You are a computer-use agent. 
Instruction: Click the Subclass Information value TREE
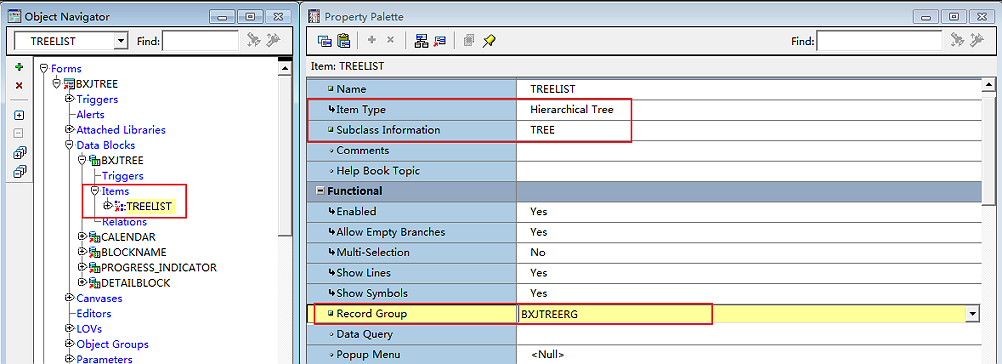(542, 130)
